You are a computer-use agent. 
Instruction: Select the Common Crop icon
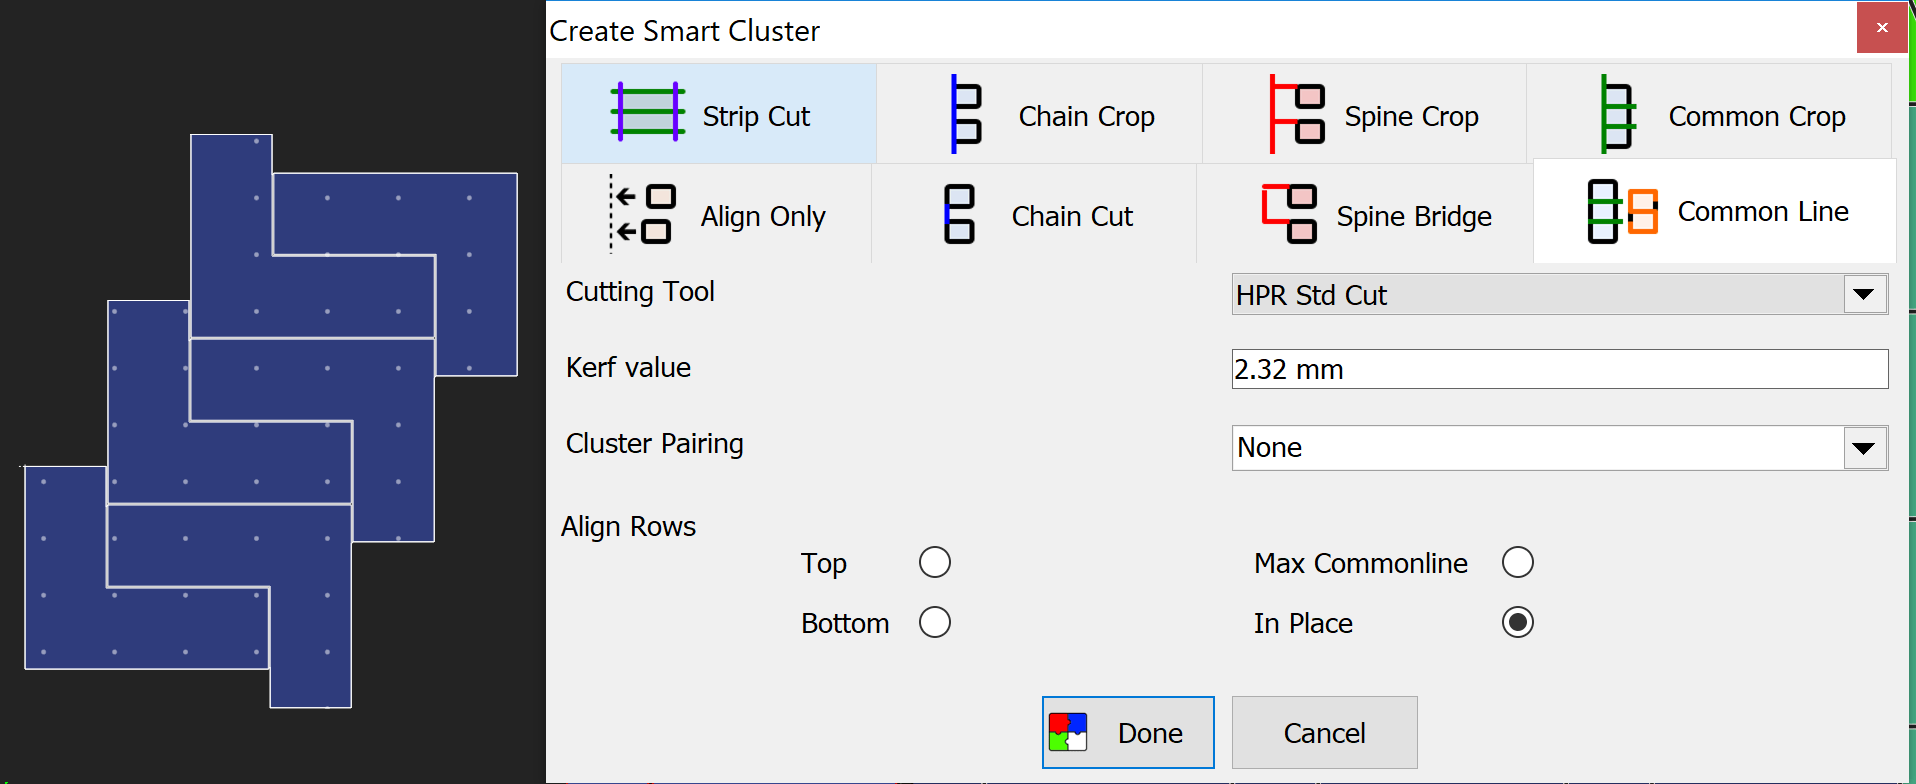point(1617,114)
